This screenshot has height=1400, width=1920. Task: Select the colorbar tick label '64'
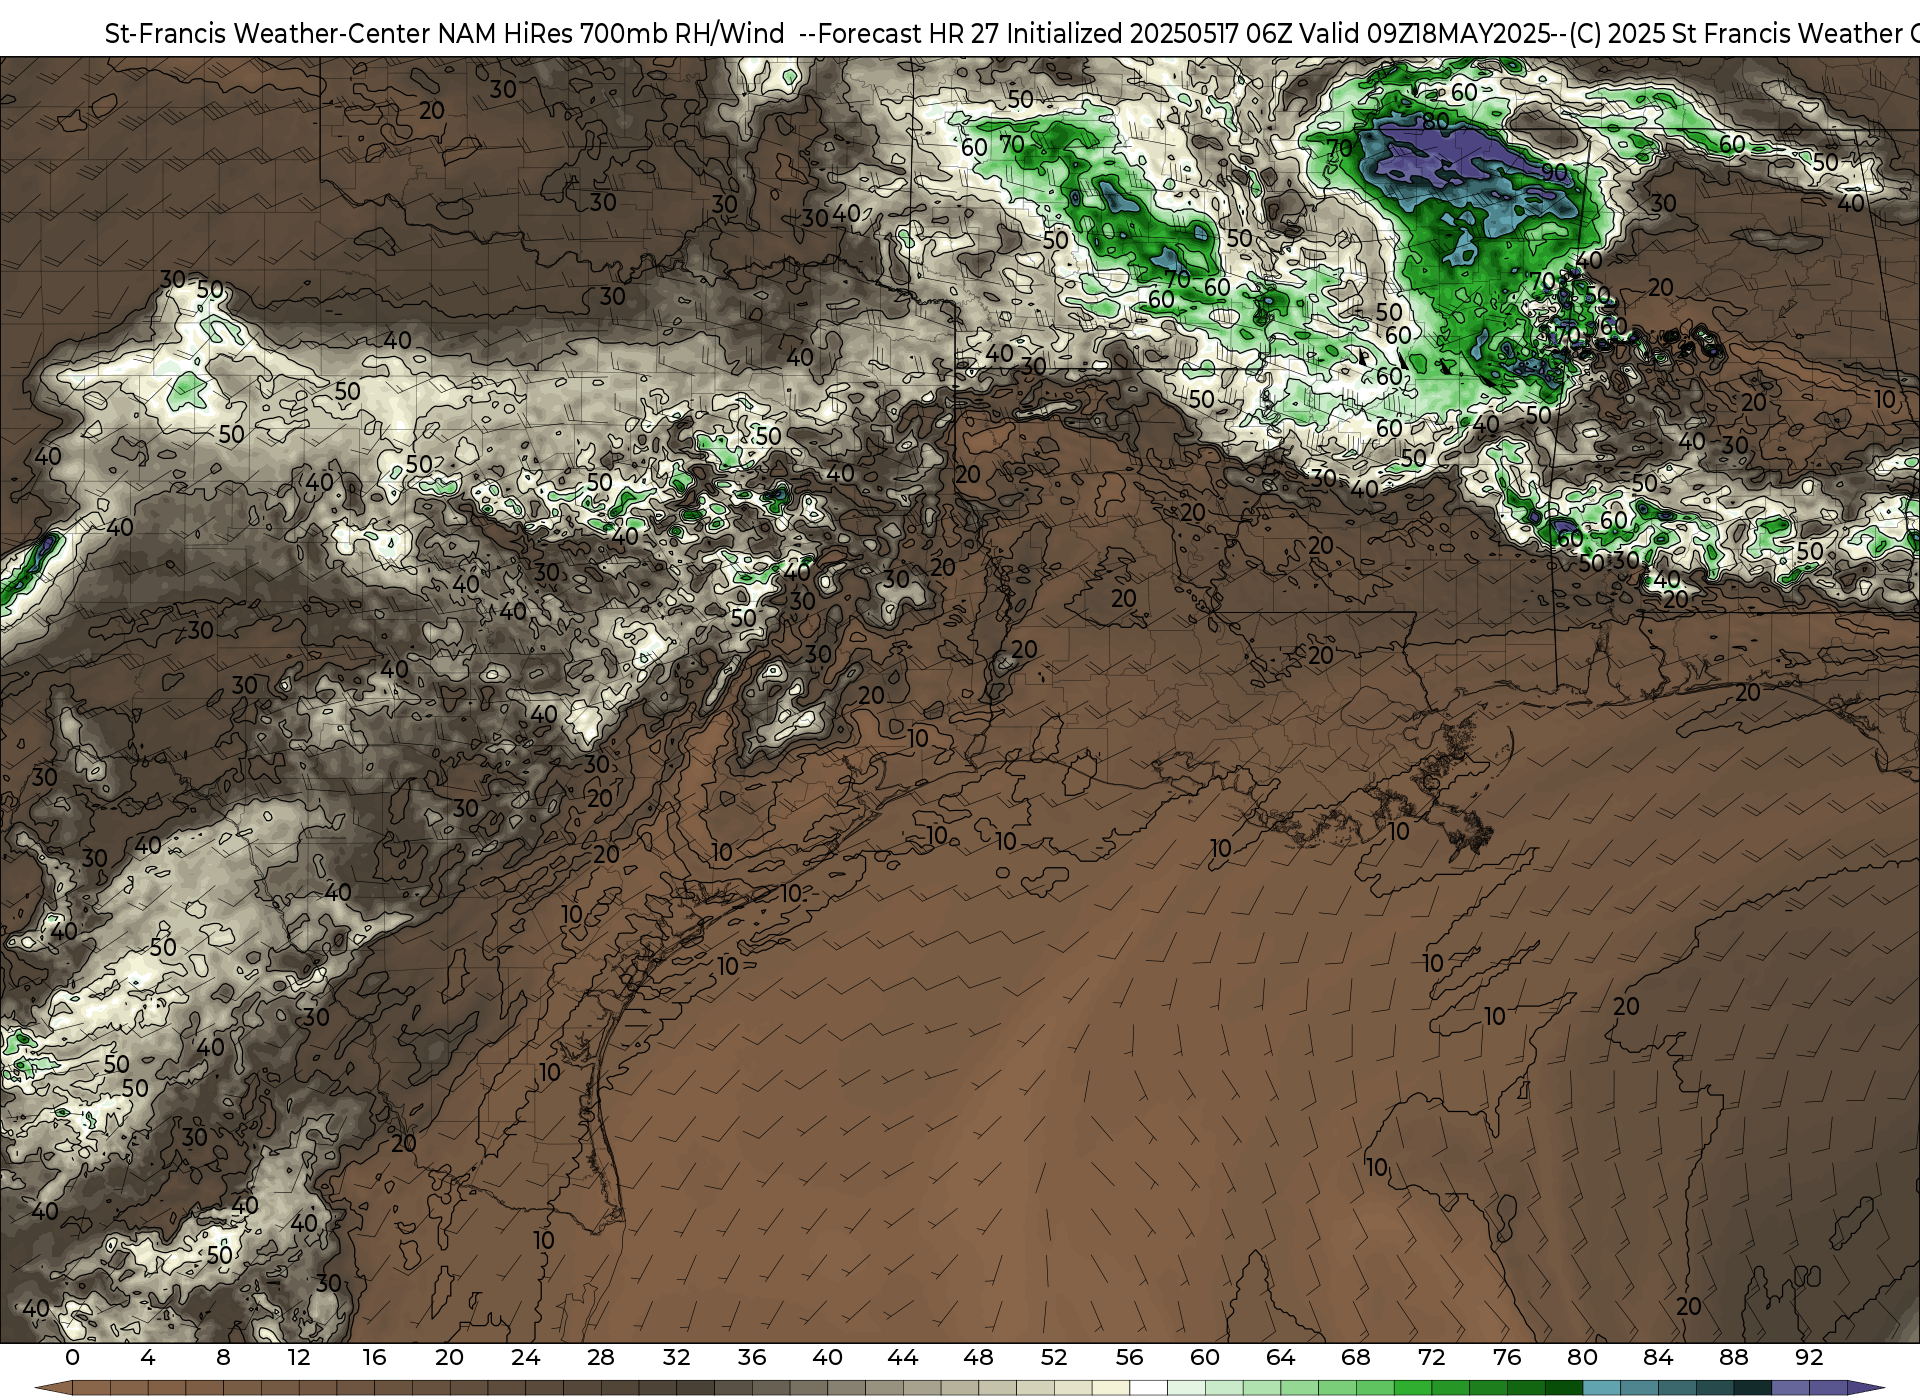(1280, 1357)
